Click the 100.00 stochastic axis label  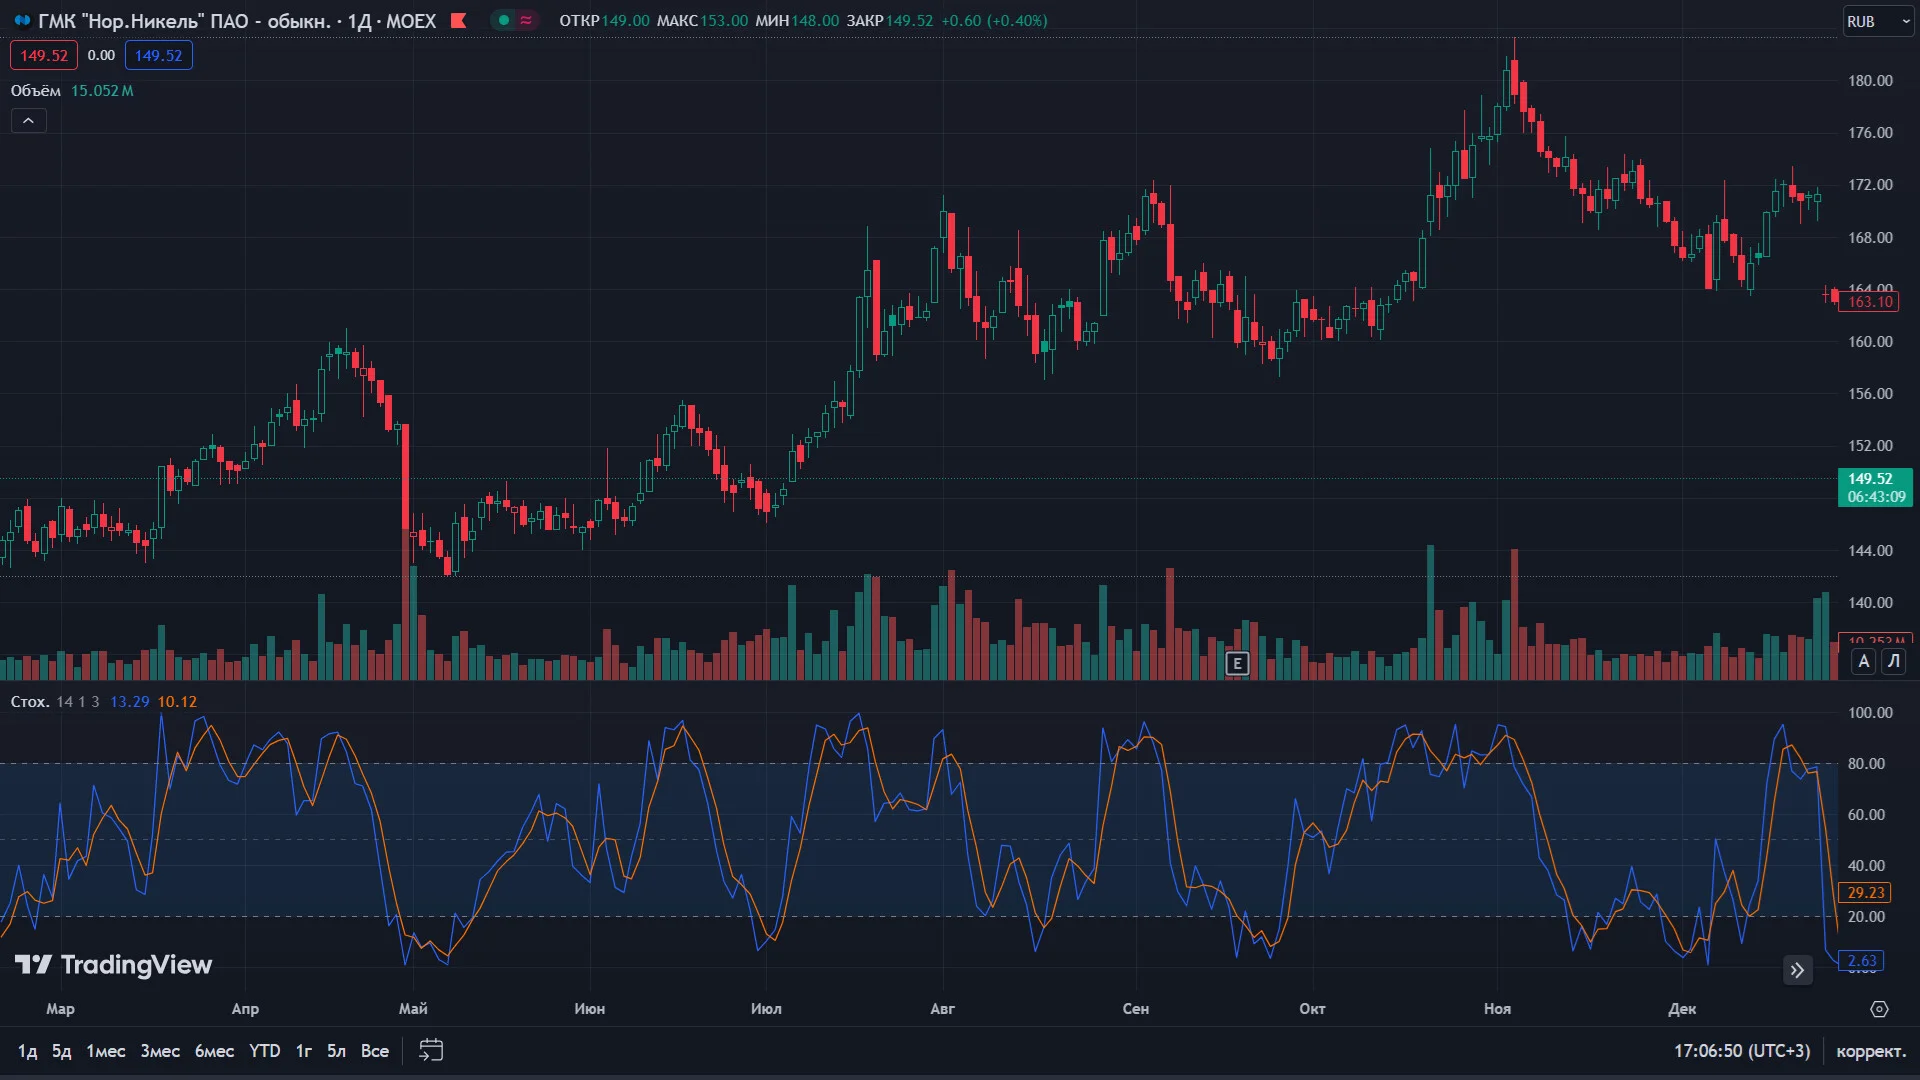(x=1870, y=713)
